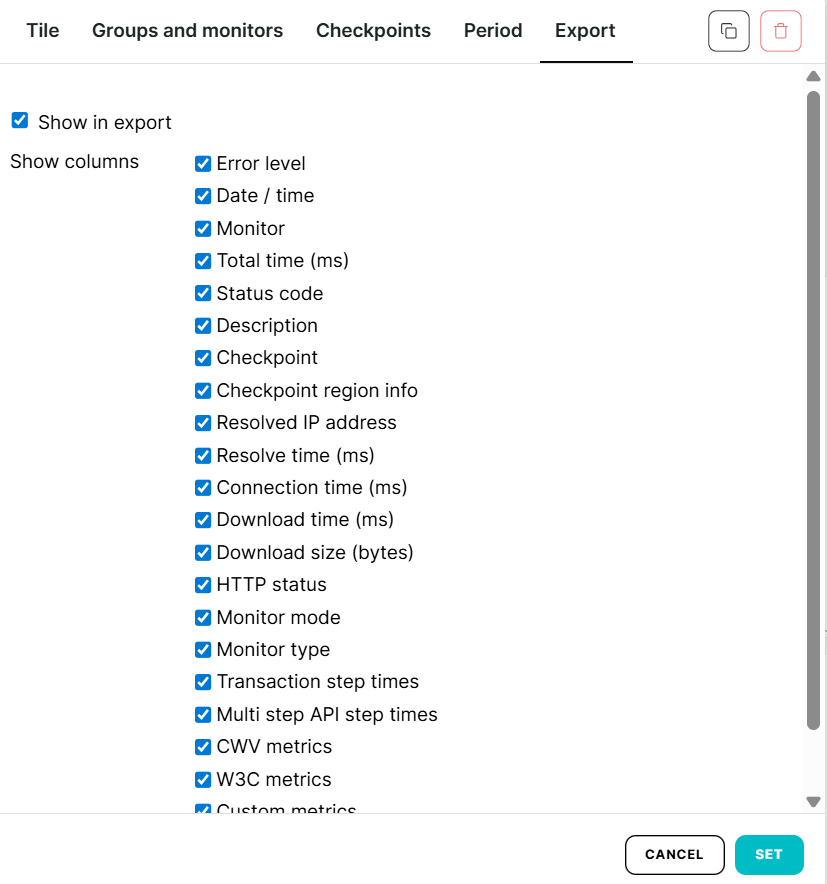Screen dimensions: 827x884
Task: Open the Groups and monitors tab
Action: pyautogui.click(x=187, y=31)
